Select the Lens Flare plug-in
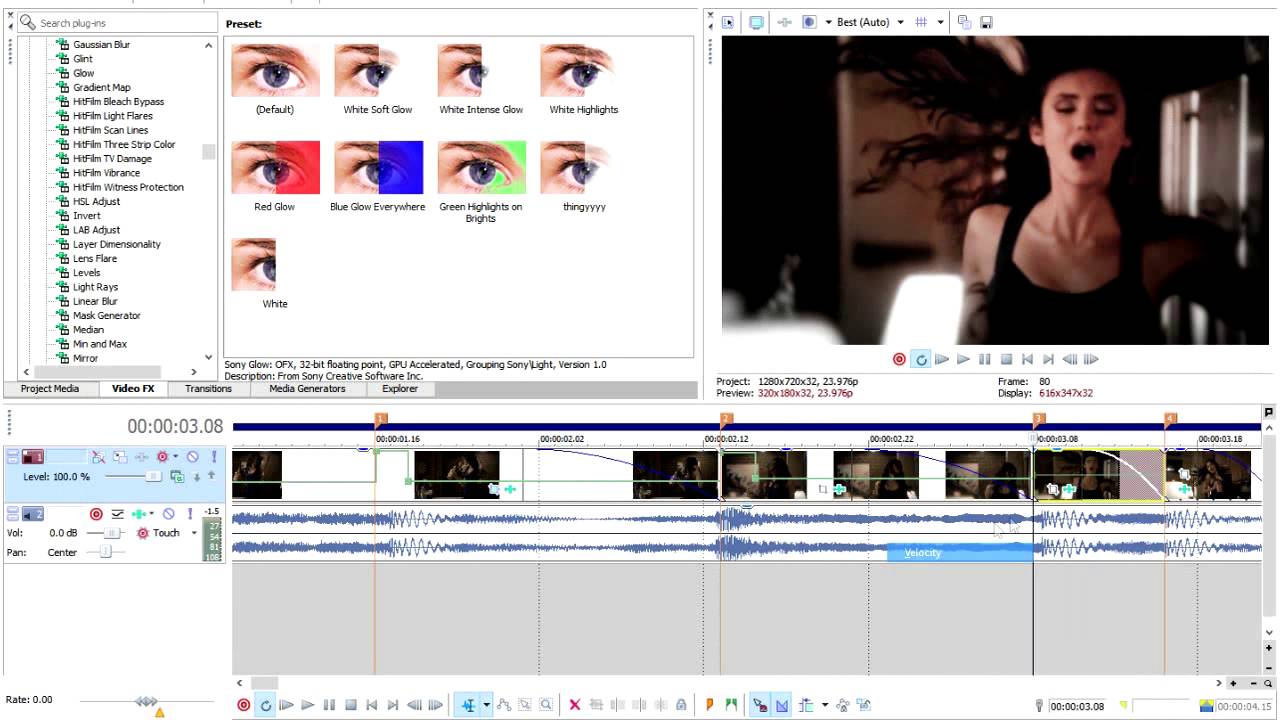Viewport: 1280px width, 720px height. click(94, 259)
